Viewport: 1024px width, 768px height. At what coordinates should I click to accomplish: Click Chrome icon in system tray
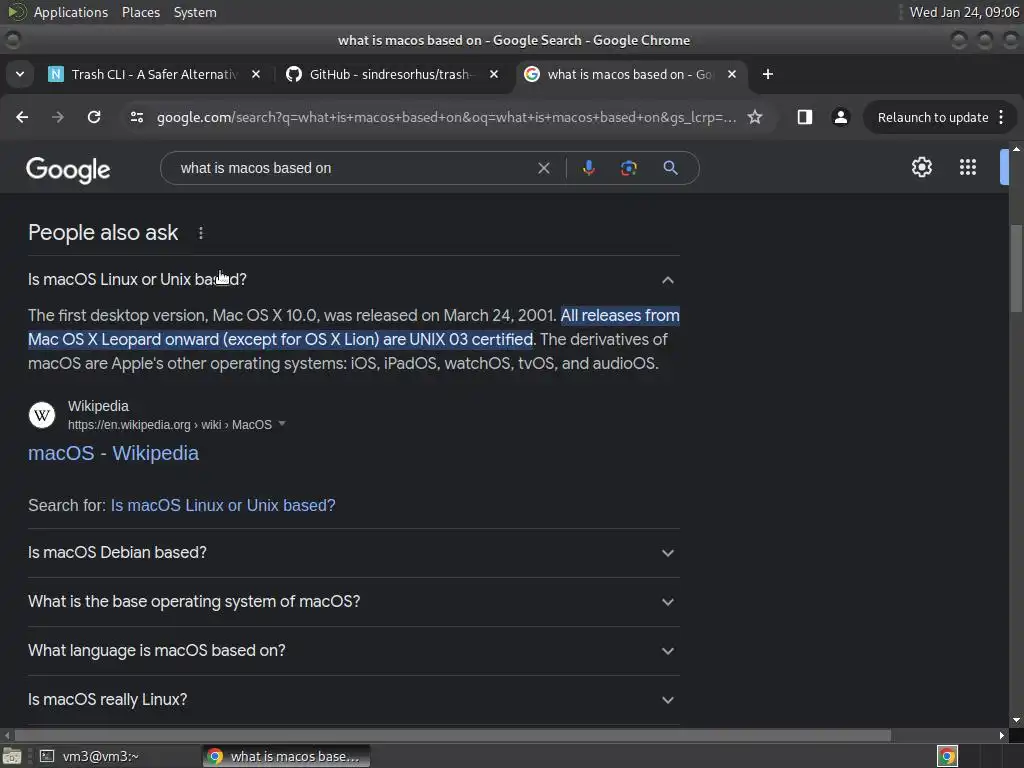click(947, 756)
